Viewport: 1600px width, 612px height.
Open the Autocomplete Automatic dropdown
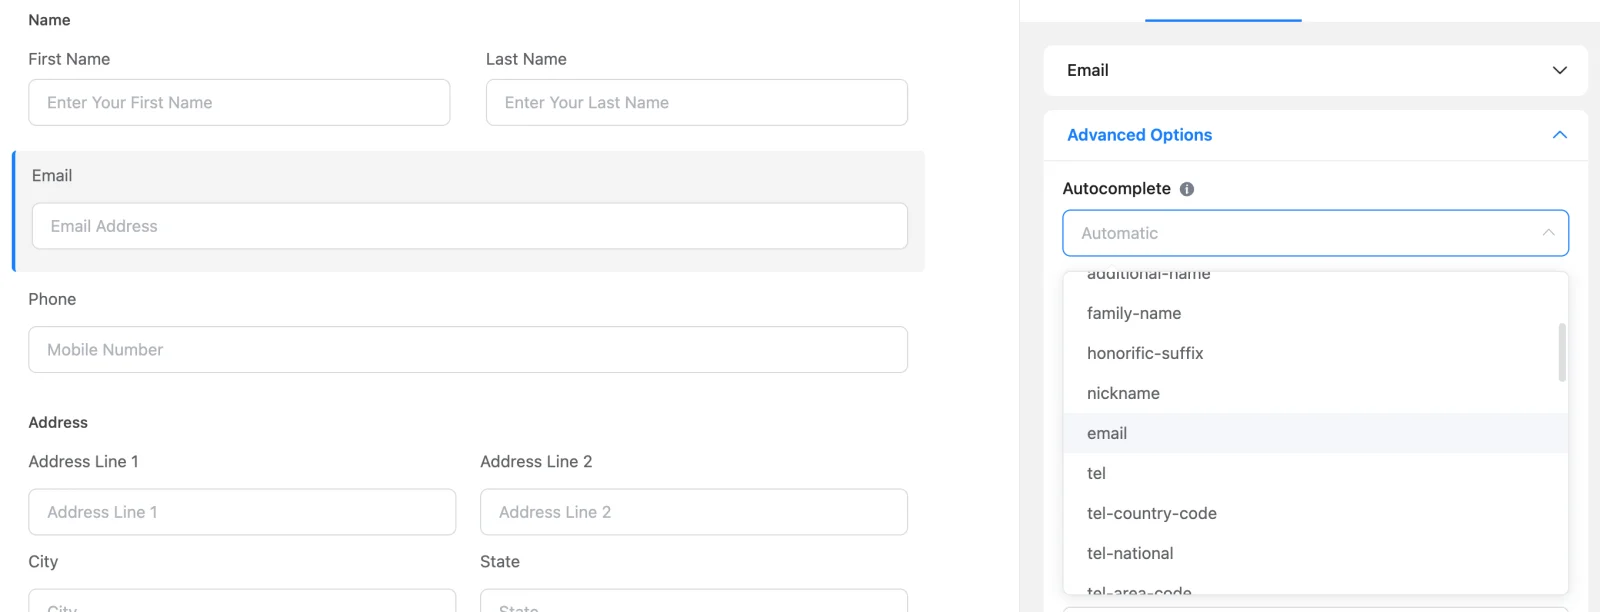pos(1315,233)
